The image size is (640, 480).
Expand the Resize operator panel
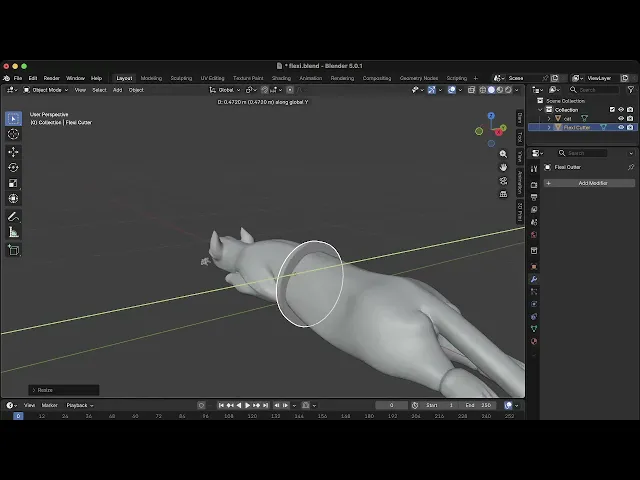click(64, 390)
